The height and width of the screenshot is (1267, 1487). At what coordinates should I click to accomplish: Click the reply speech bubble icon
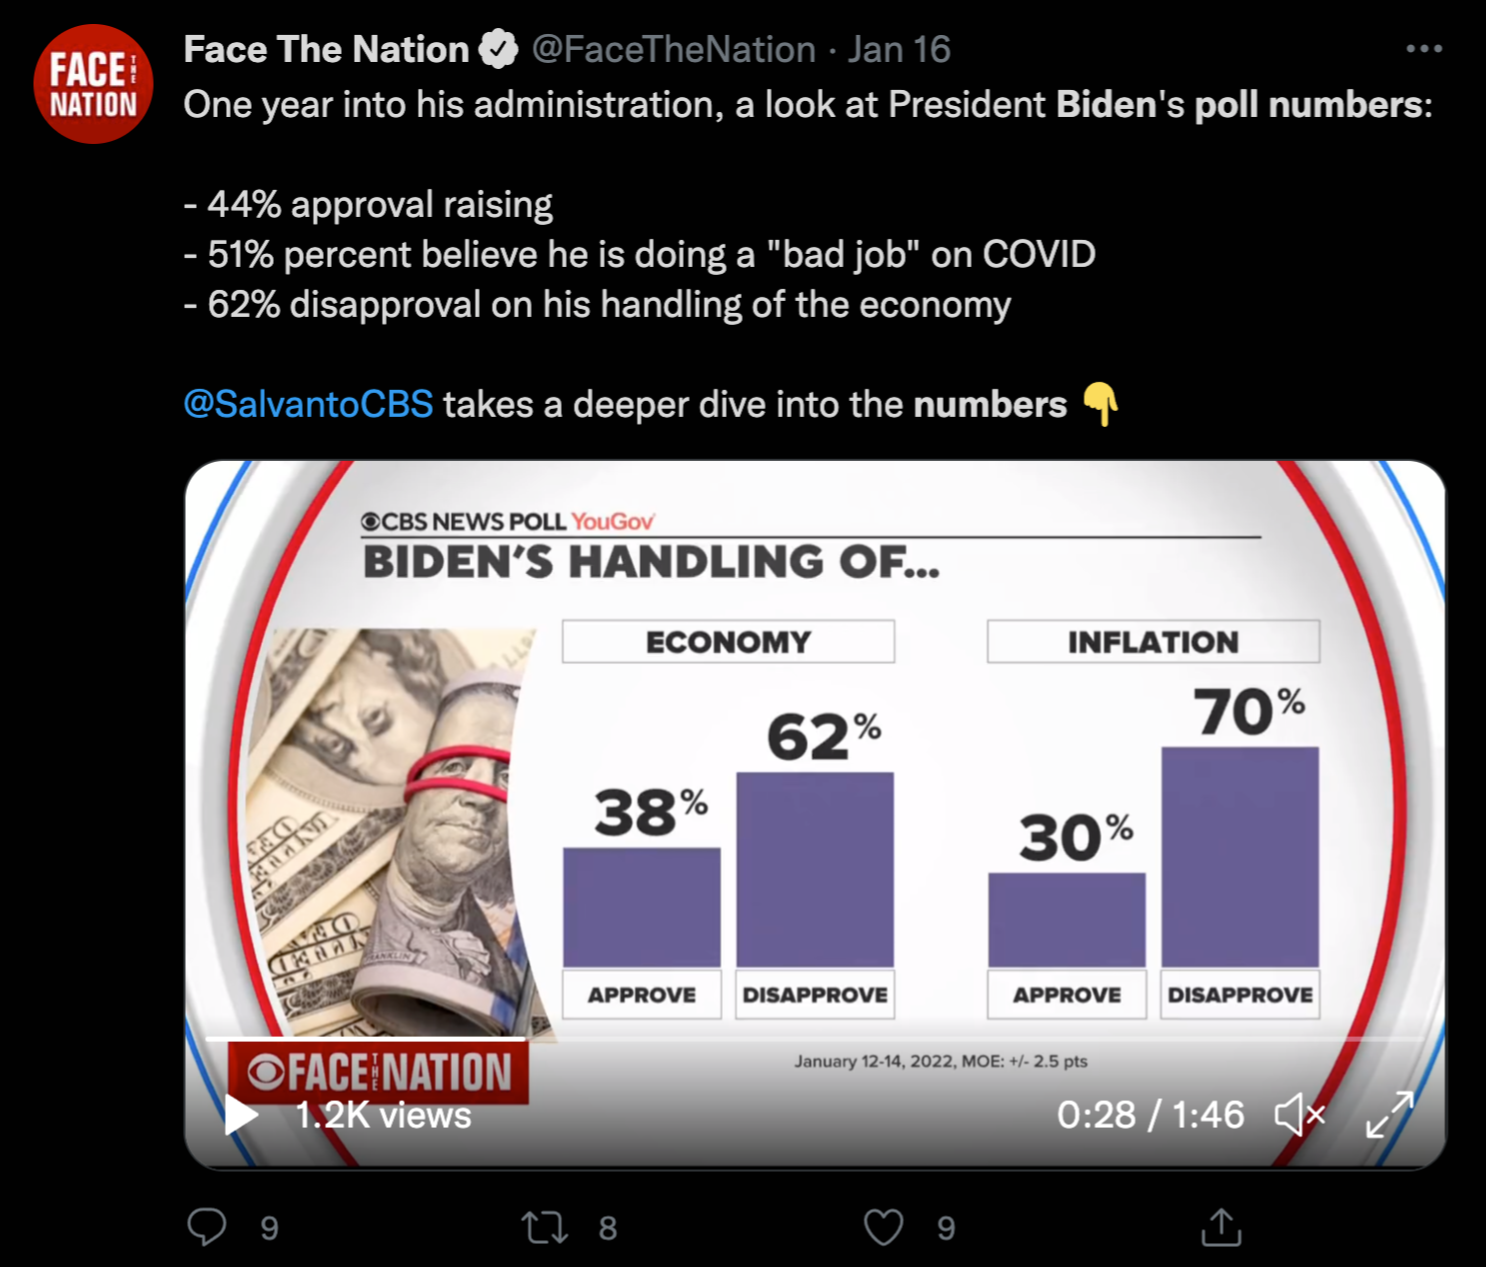click(207, 1227)
